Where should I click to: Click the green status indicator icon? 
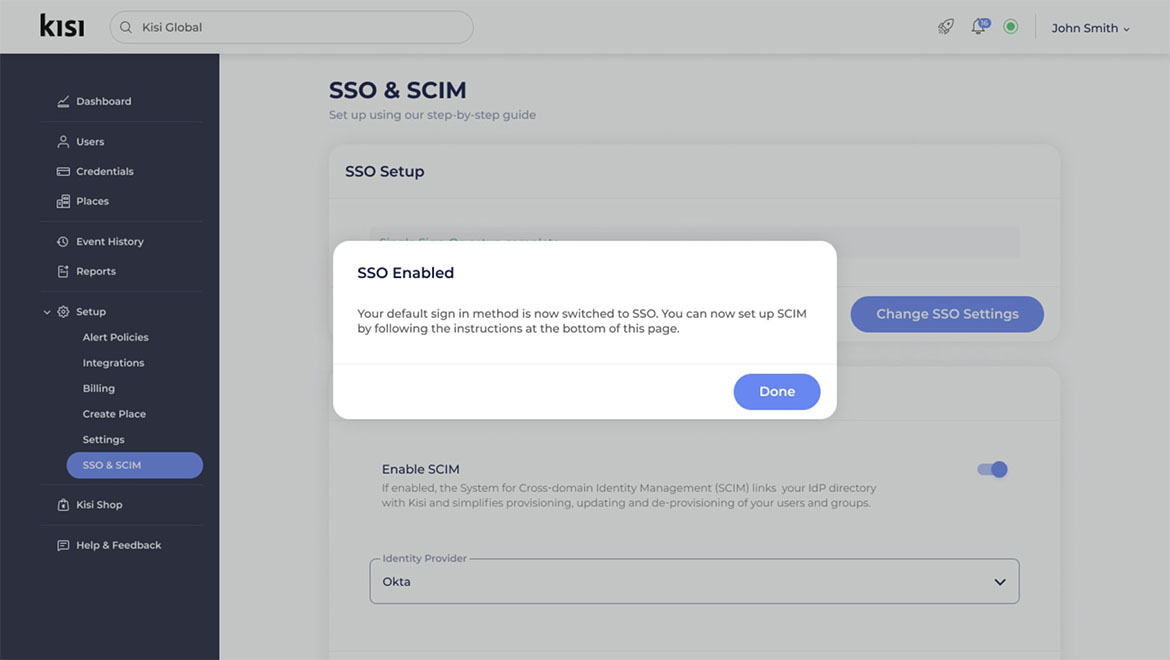[1010, 27]
